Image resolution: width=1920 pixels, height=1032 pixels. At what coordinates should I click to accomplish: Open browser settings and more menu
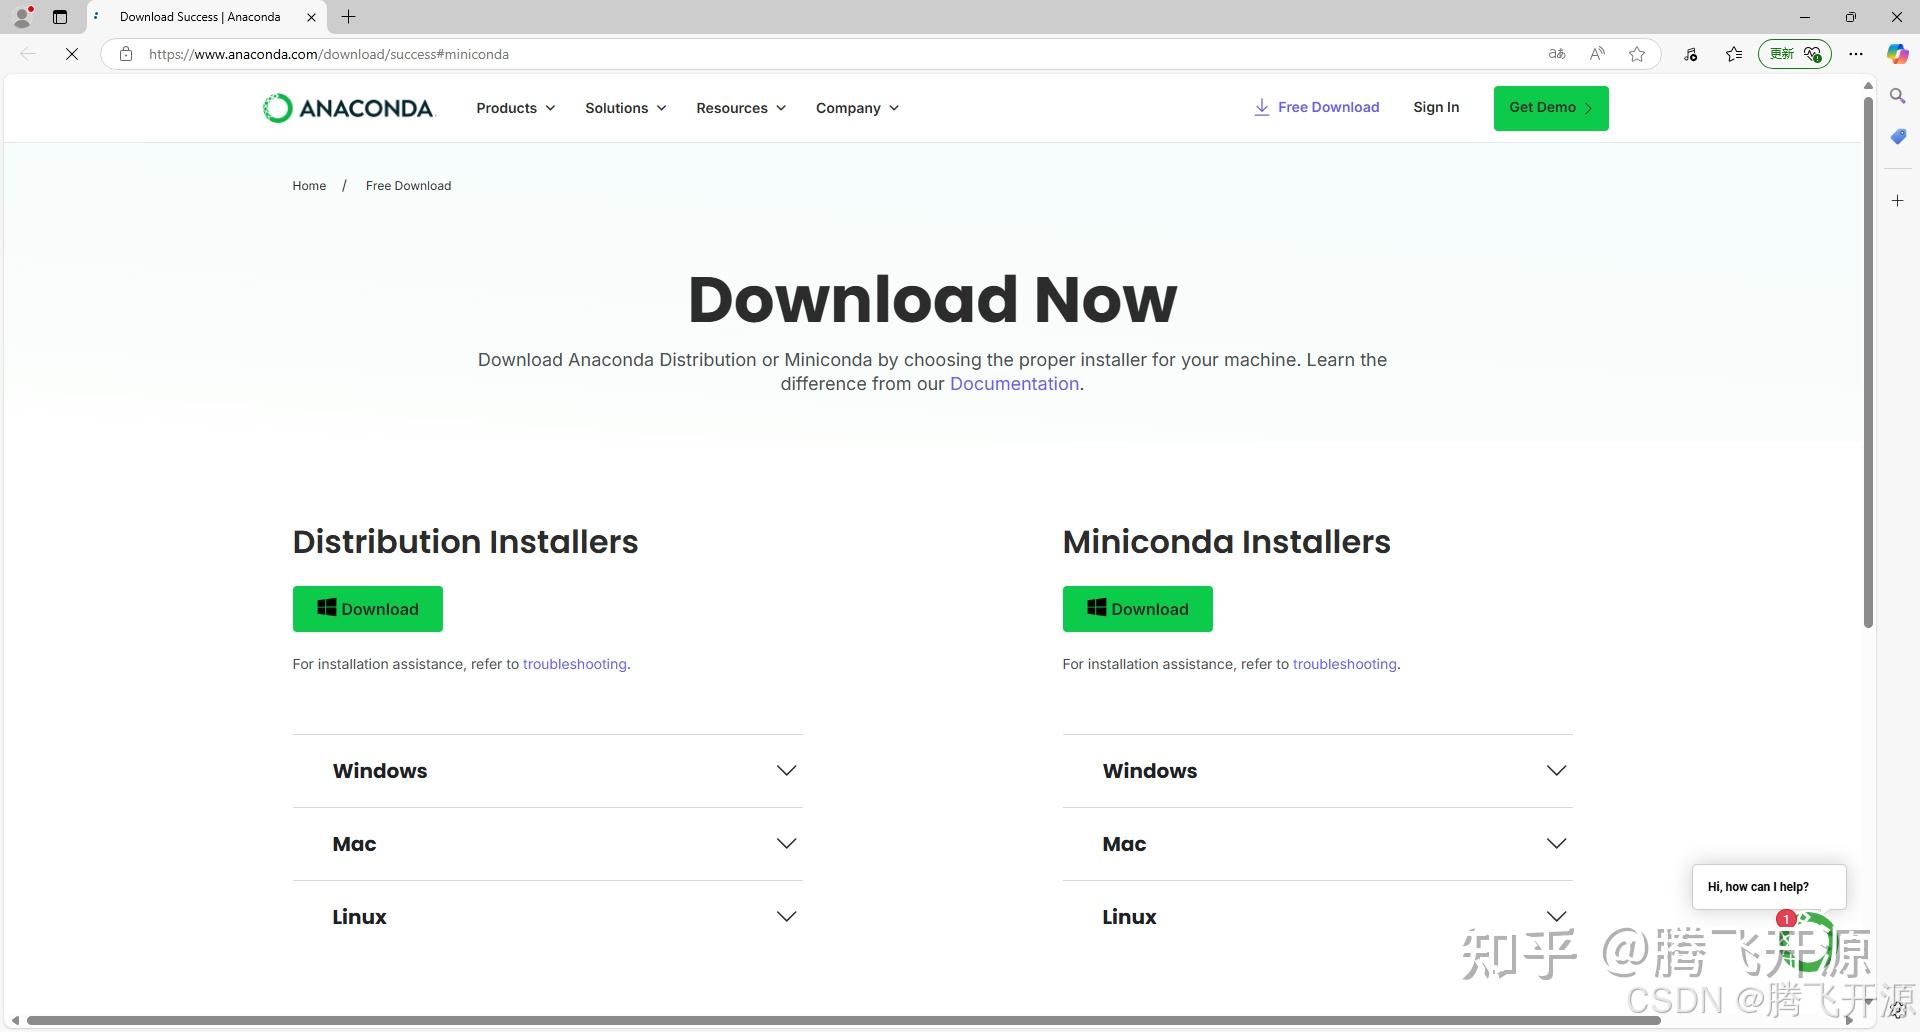1856,54
